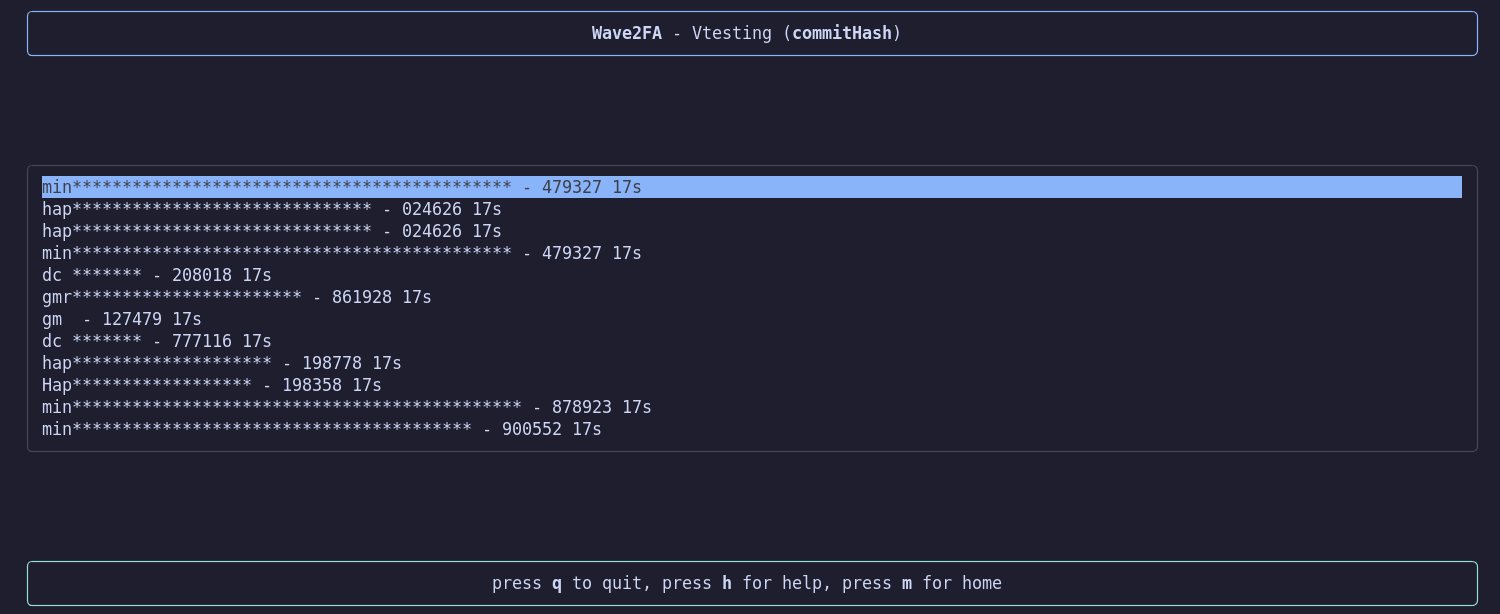Click the 17s countdown on the 900552 row

tap(587, 429)
